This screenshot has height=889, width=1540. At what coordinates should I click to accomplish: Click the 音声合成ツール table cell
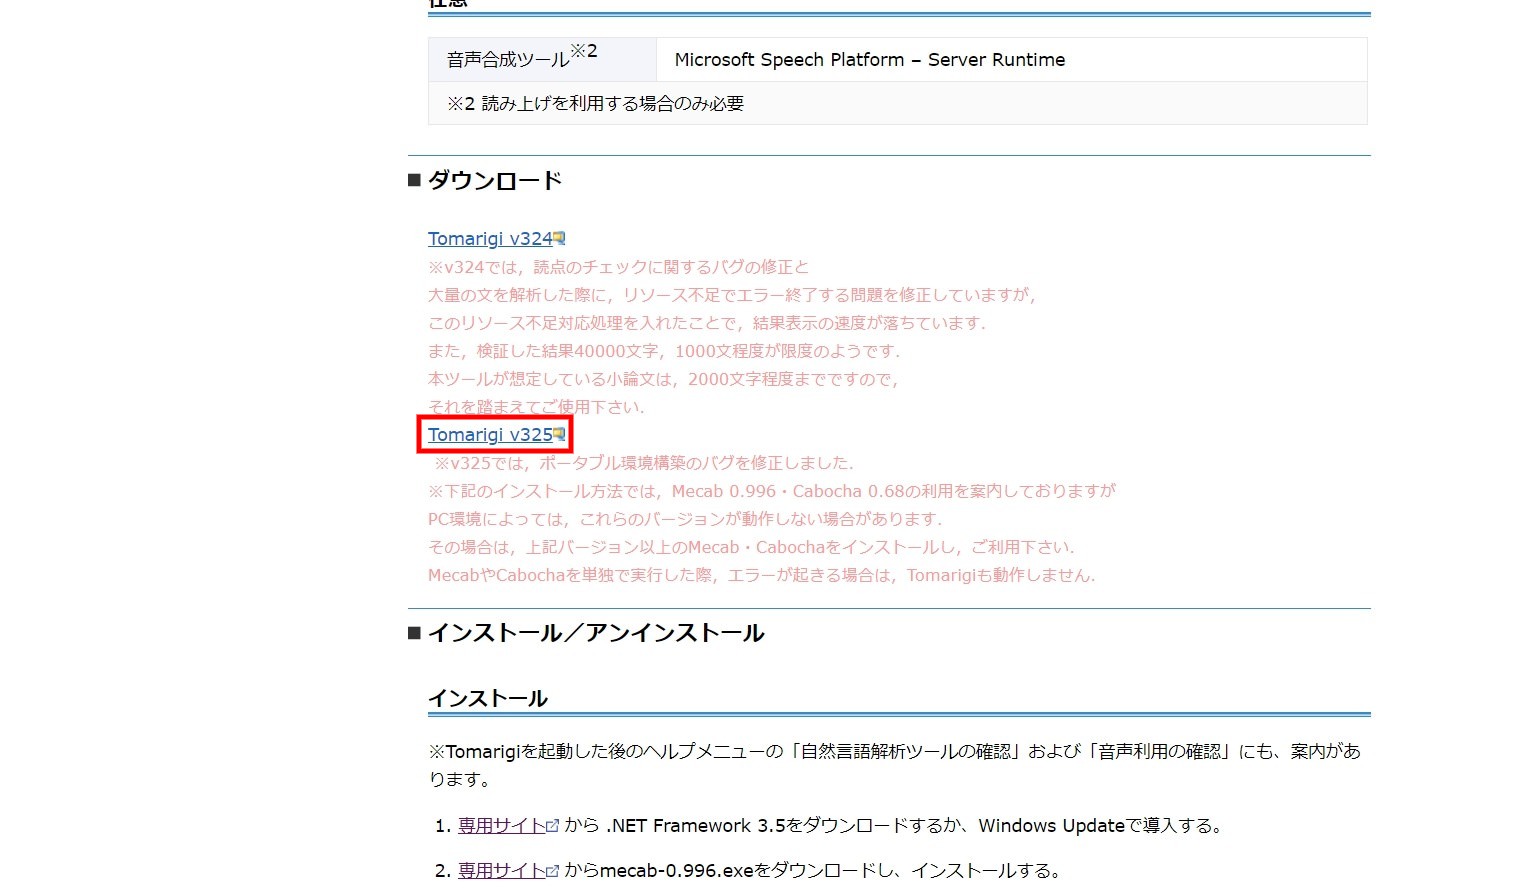pyautogui.click(x=510, y=59)
